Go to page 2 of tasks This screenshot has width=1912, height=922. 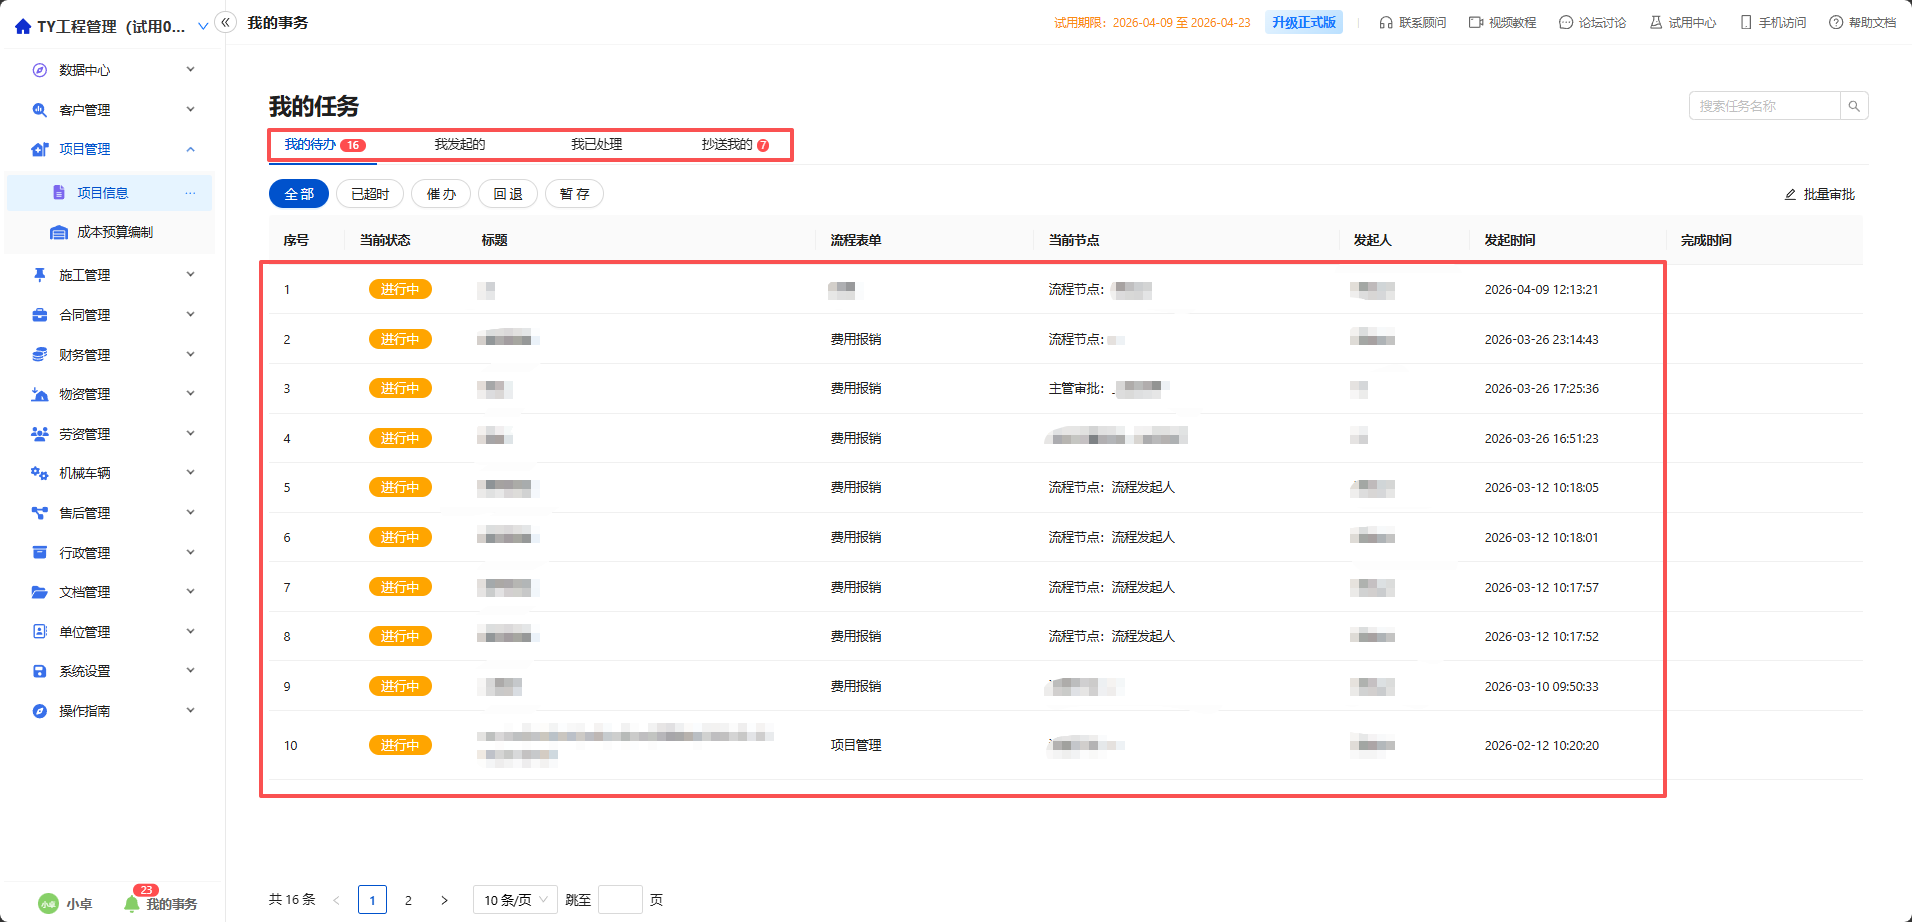[x=408, y=900]
